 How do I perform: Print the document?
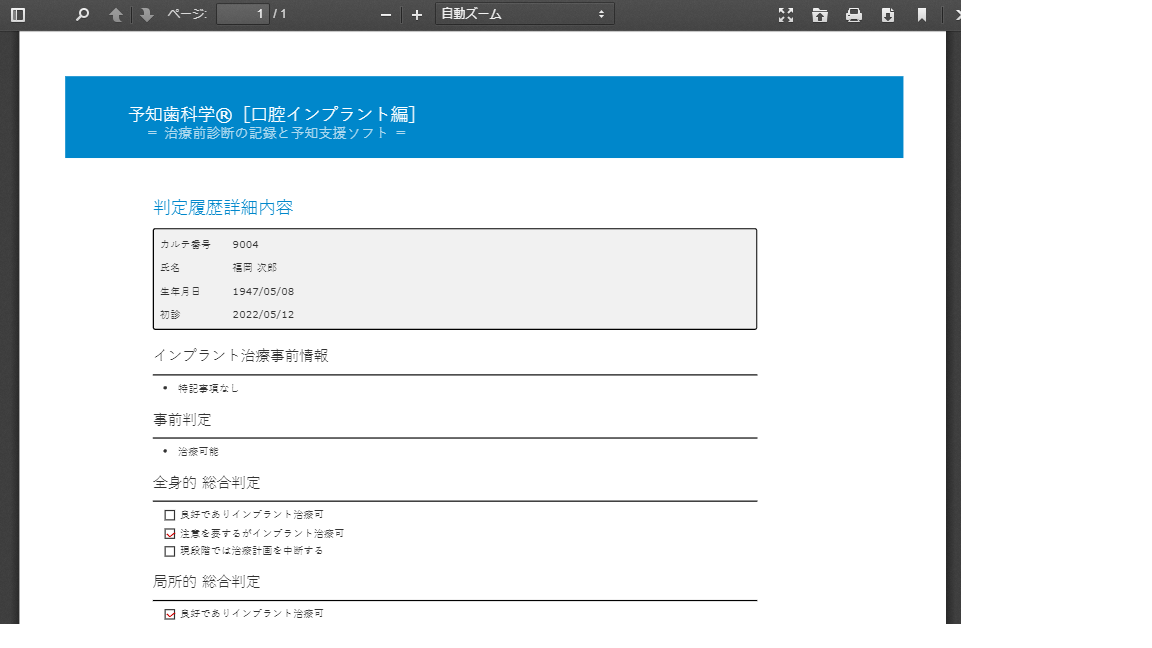pos(854,15)
